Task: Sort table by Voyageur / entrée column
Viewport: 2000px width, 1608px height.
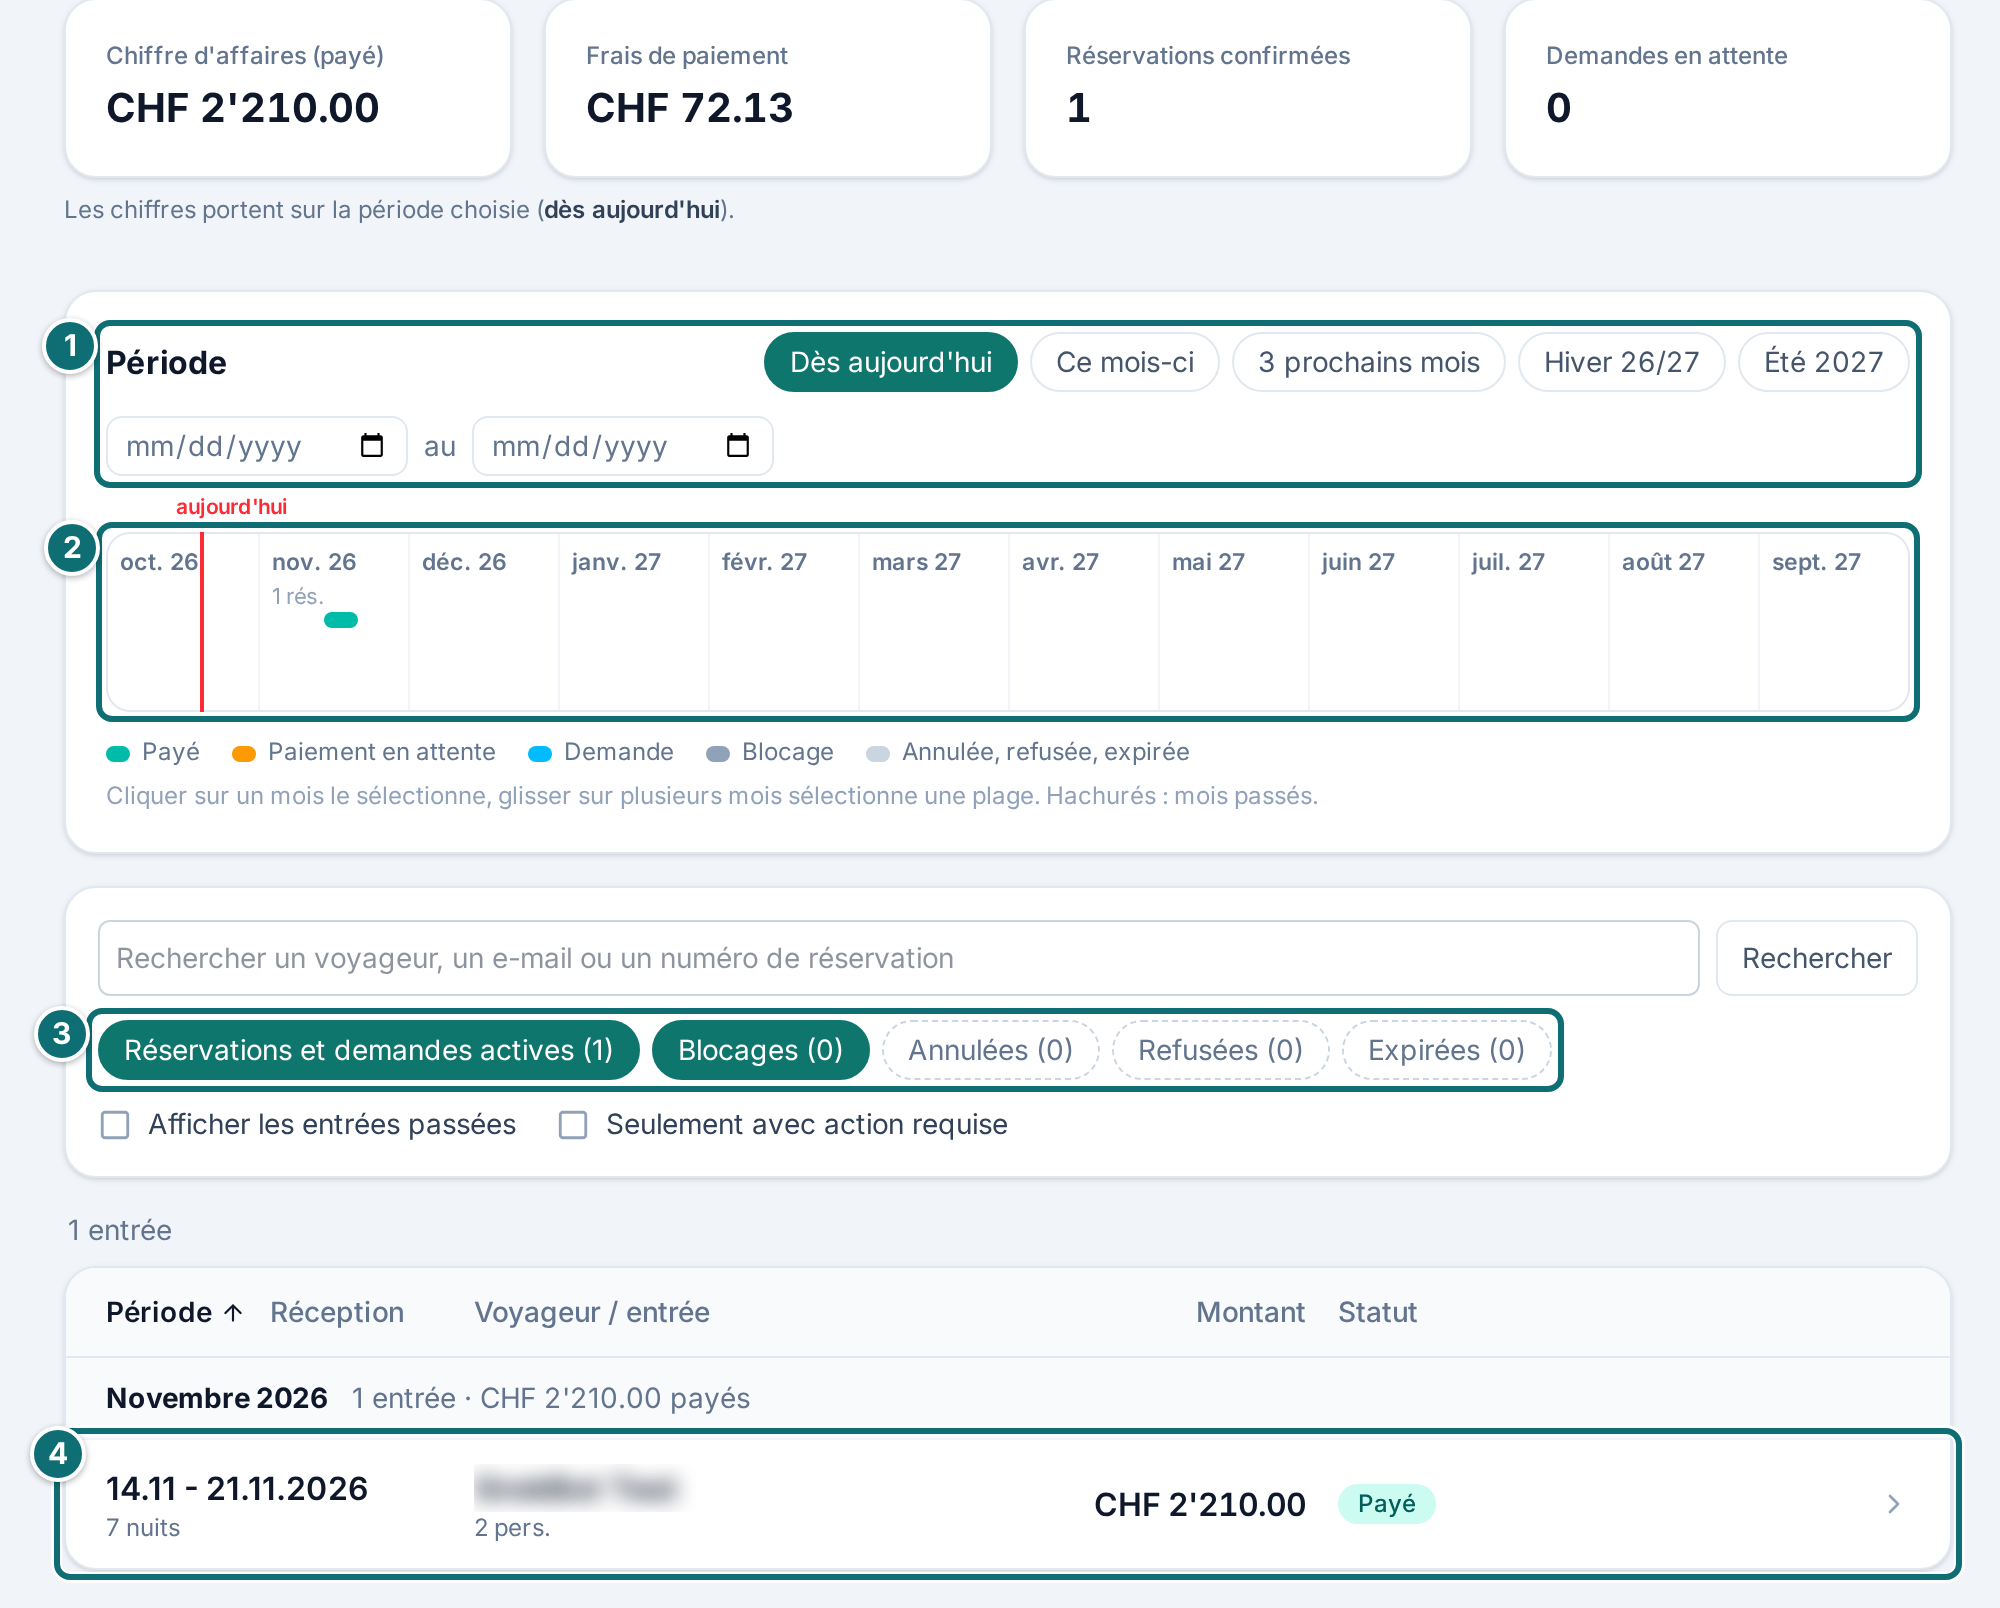Action: point(592,1312)
